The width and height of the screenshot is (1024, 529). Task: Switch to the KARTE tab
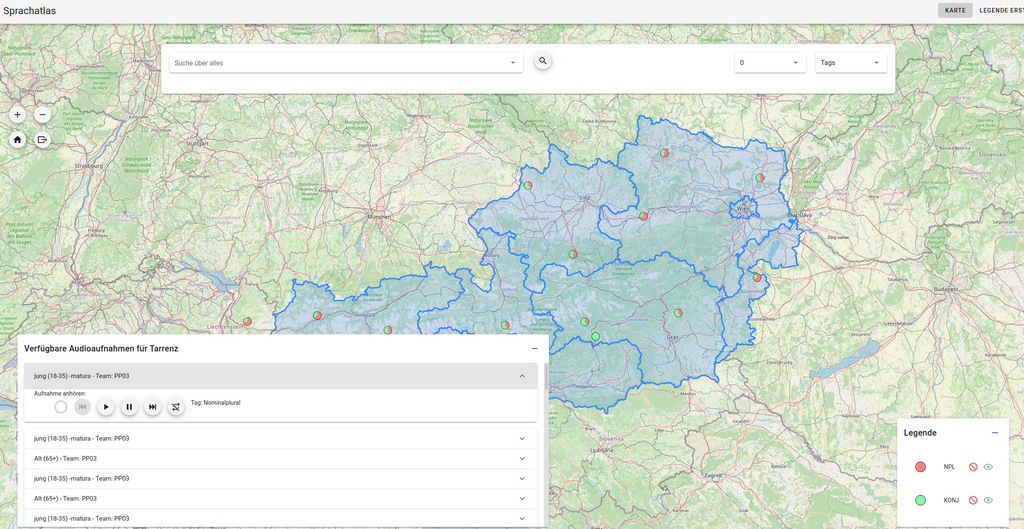pos(955,10)
